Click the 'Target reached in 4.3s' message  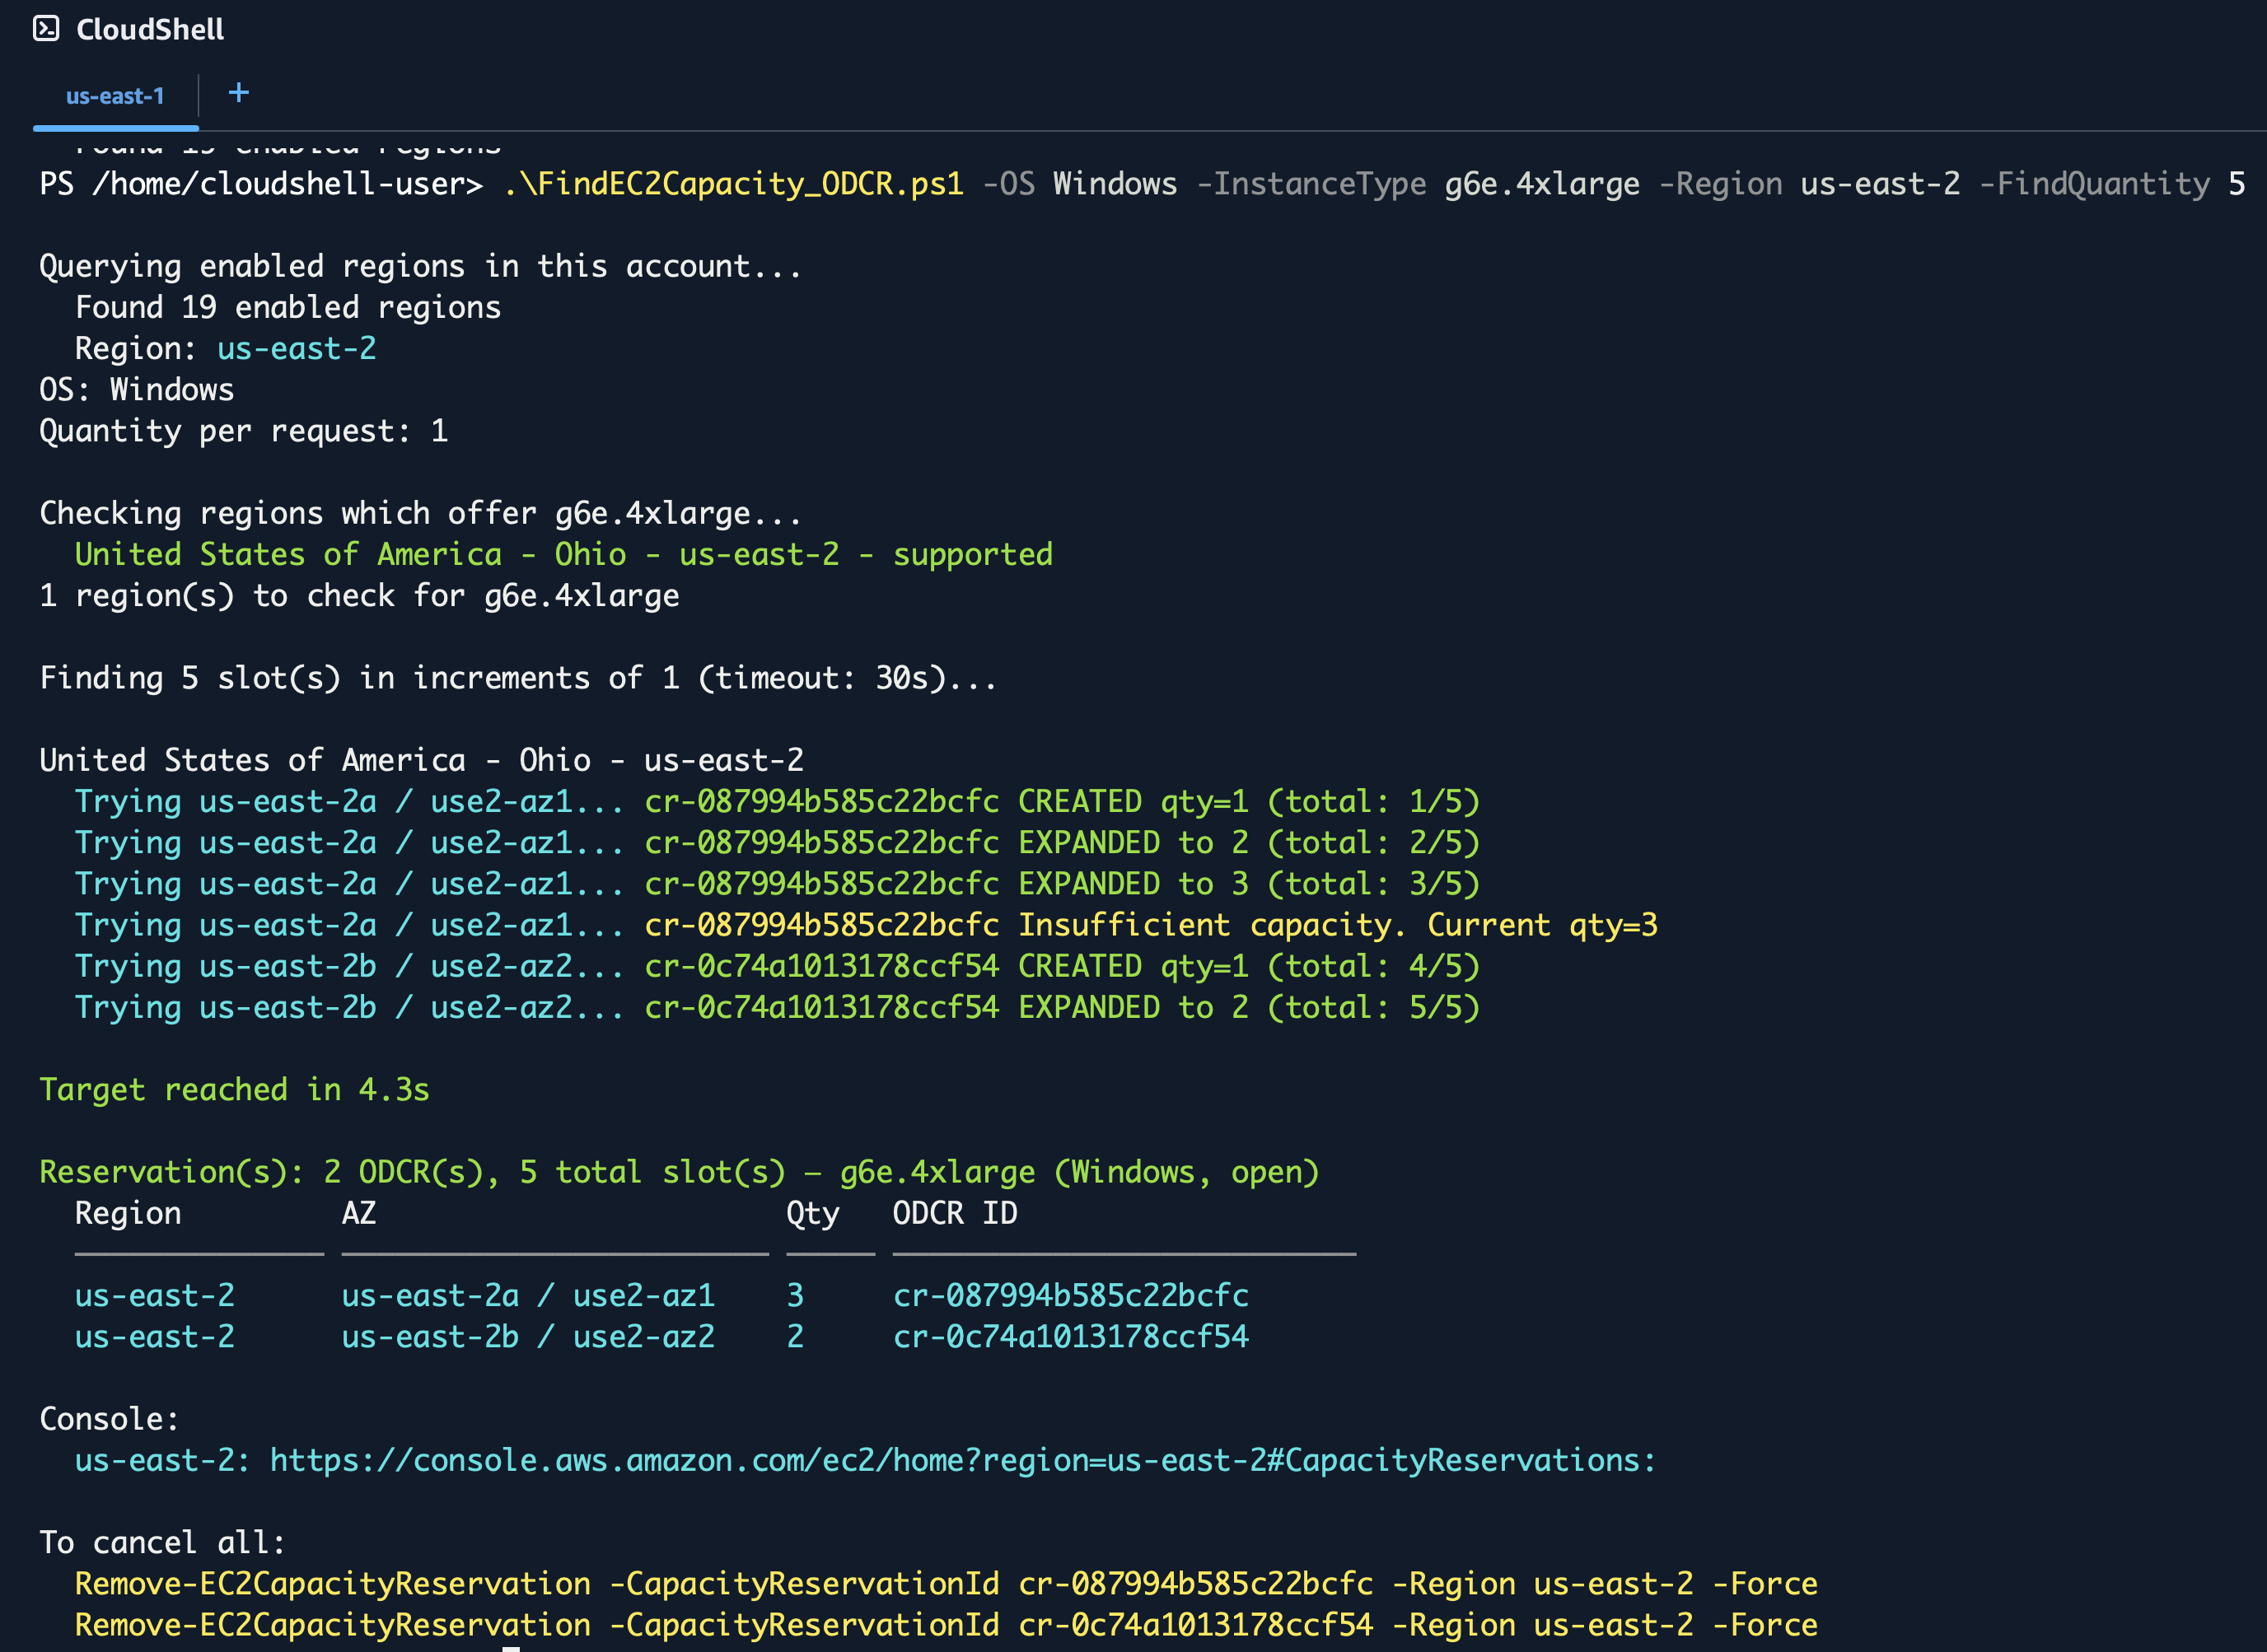click(234, 1089)
